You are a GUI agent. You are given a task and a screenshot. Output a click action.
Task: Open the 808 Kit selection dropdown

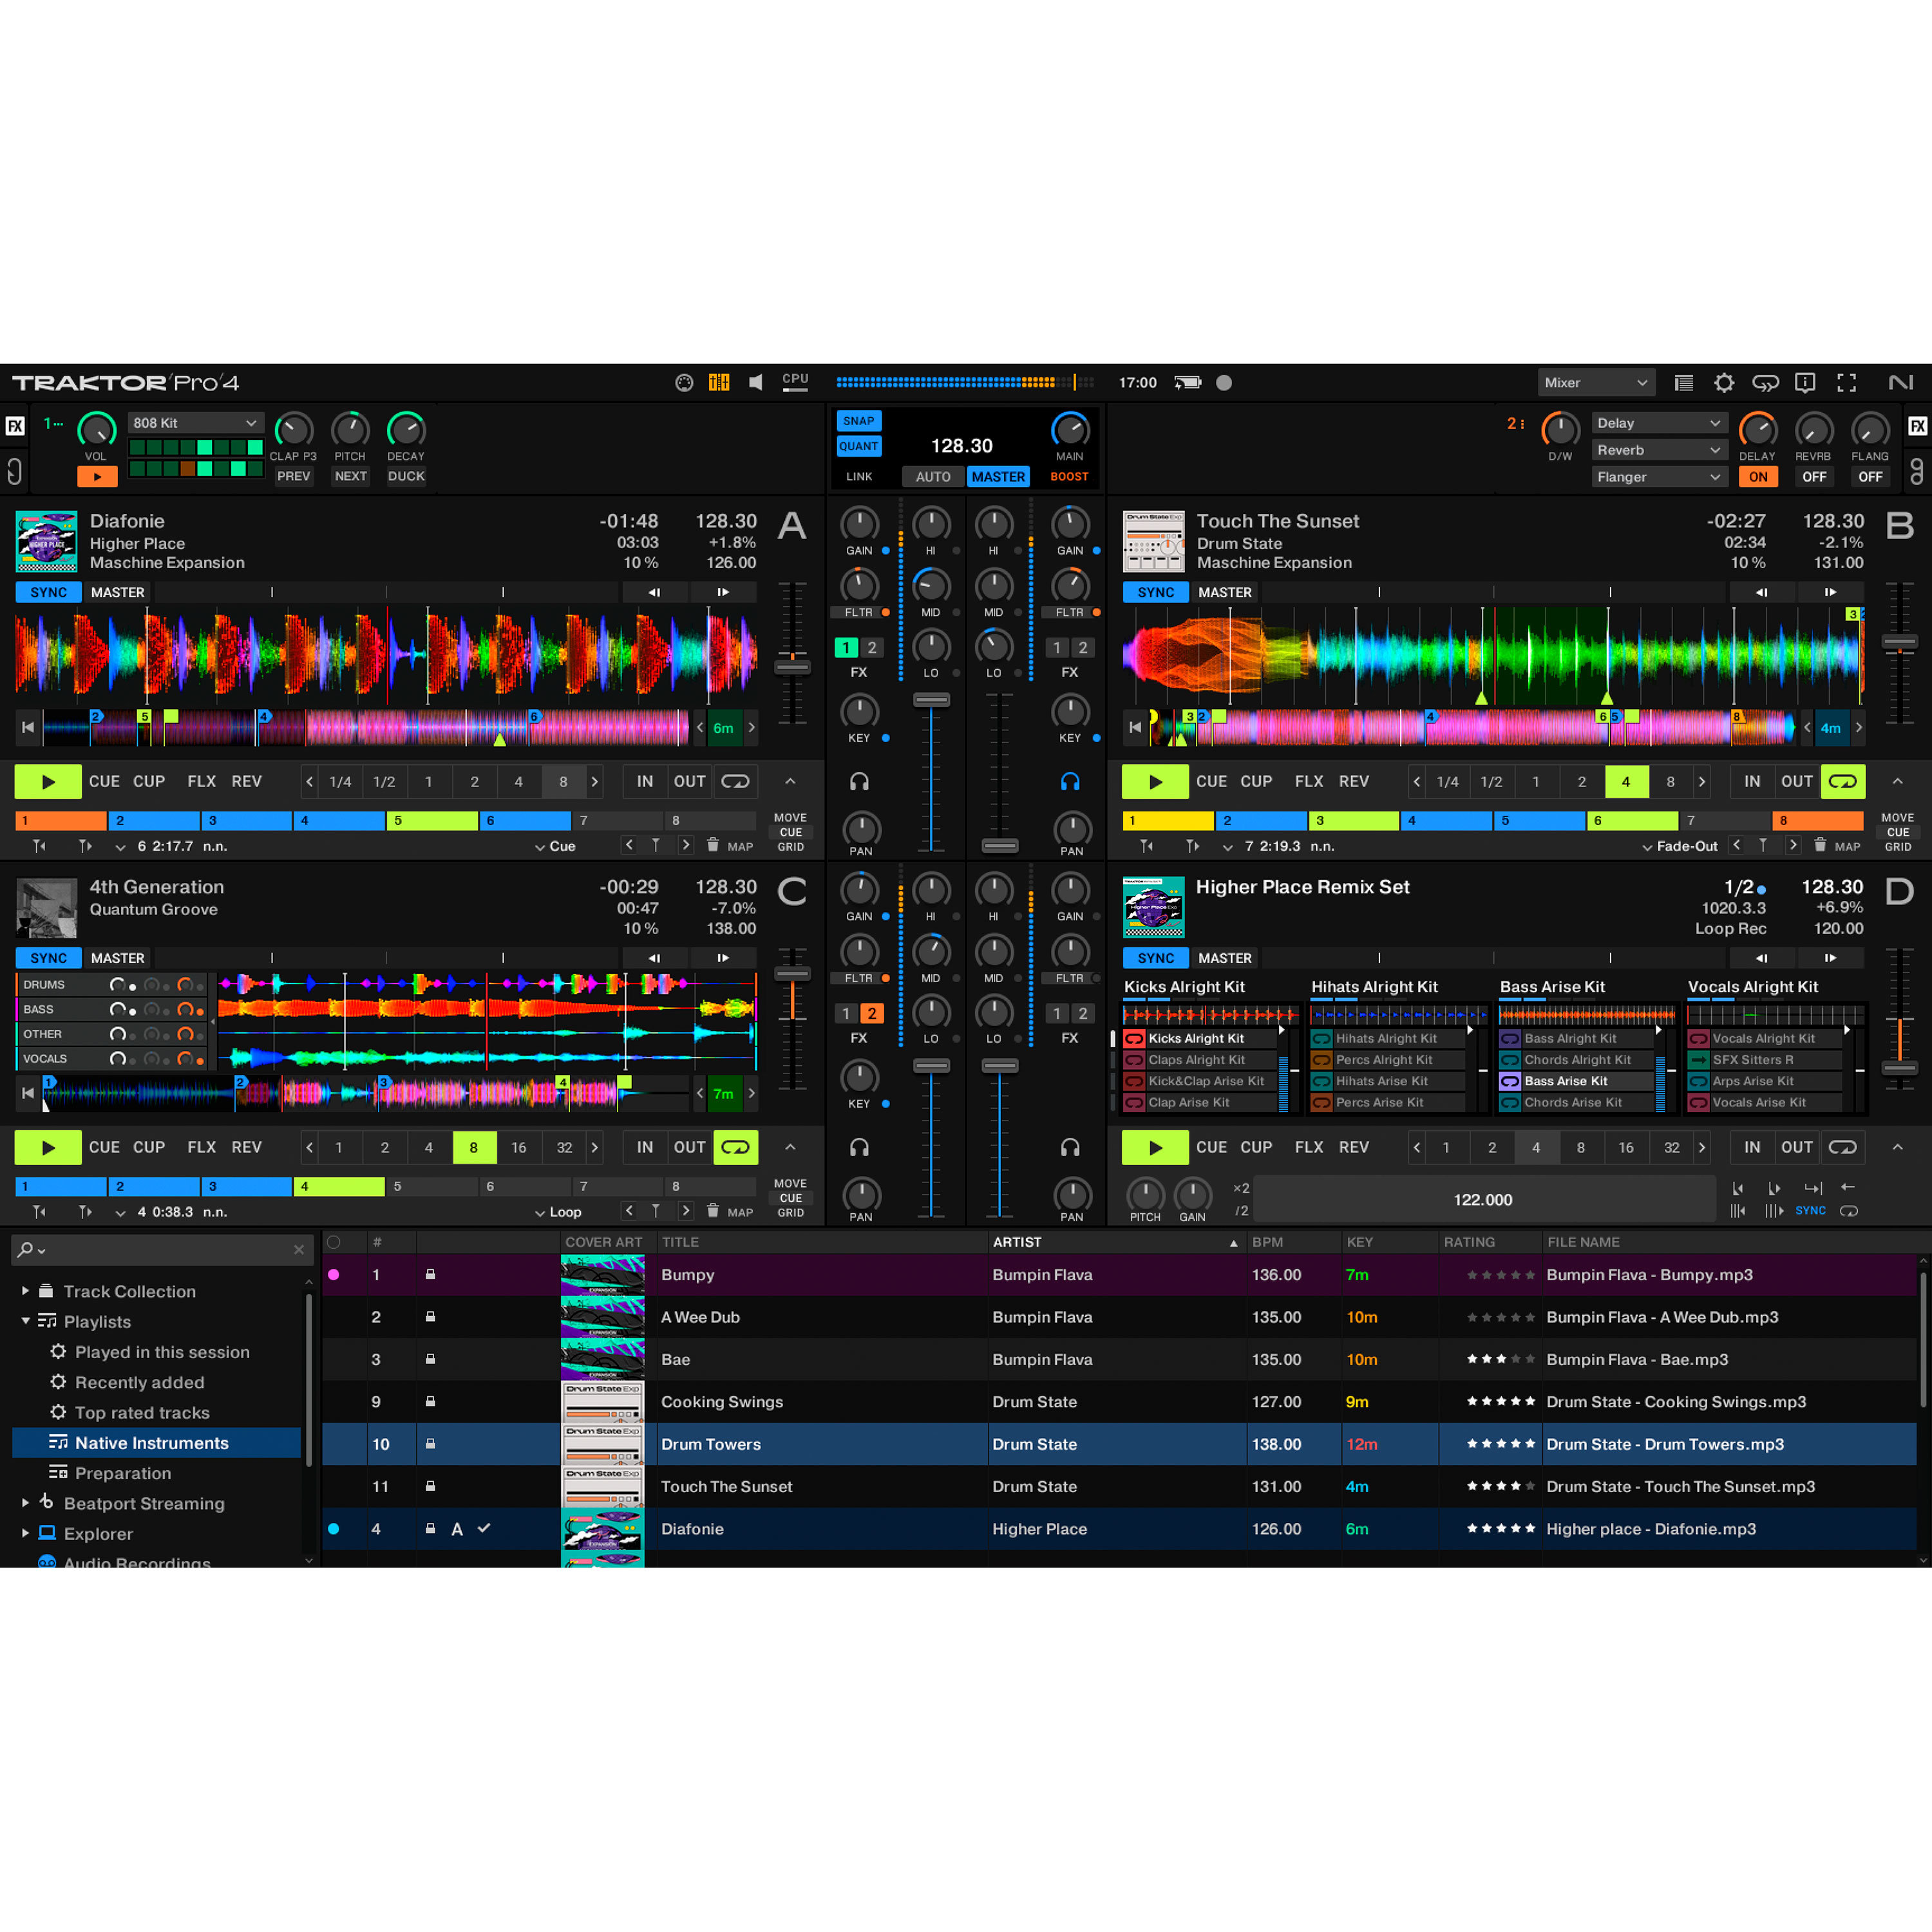(x=196, y=423)
